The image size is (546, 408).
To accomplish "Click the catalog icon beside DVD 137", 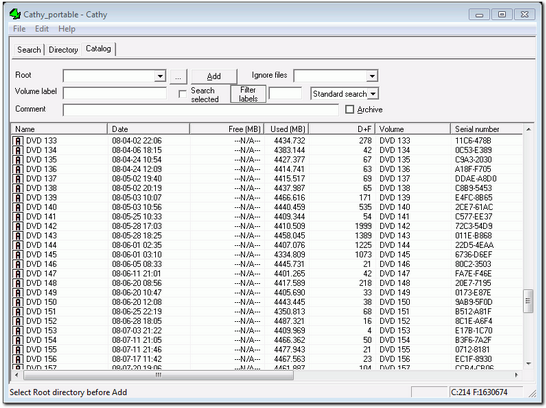I will (18, 179).
